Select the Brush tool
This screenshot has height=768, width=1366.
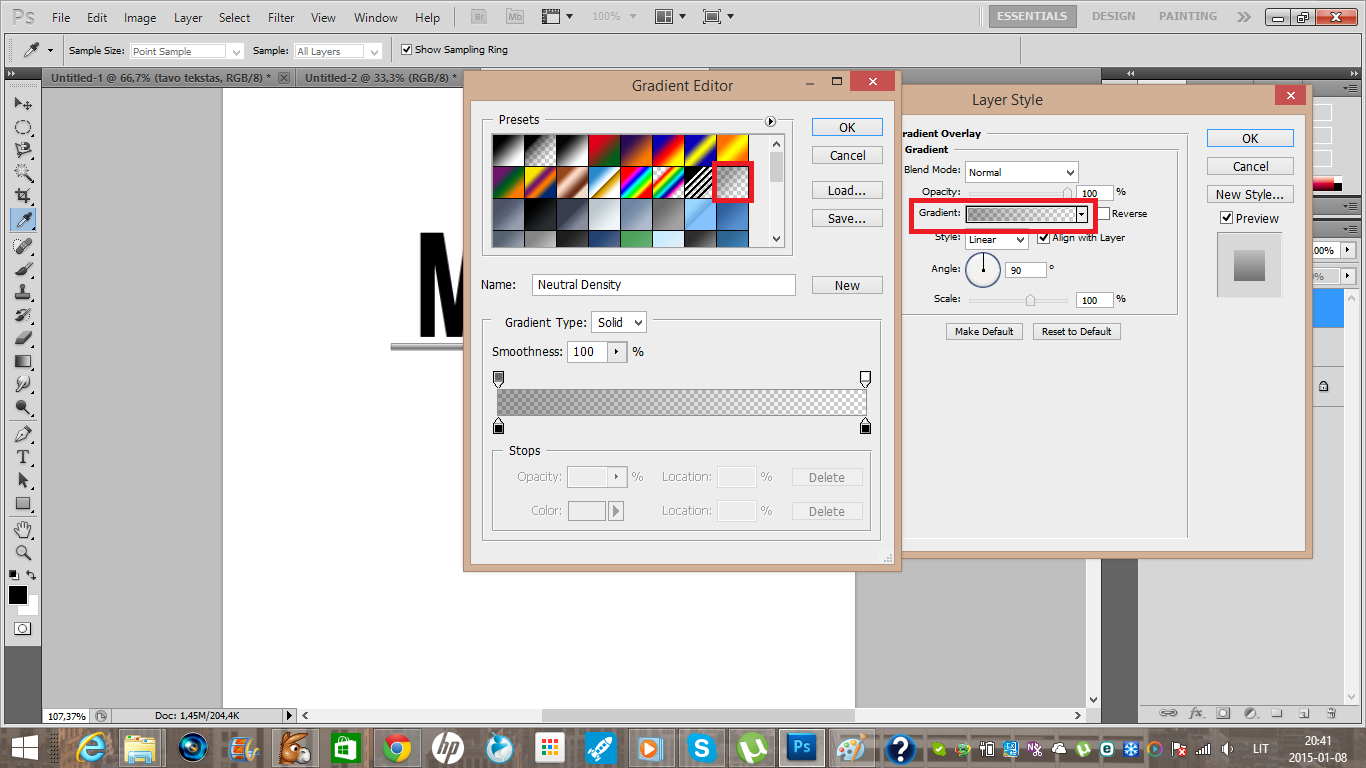22,269
